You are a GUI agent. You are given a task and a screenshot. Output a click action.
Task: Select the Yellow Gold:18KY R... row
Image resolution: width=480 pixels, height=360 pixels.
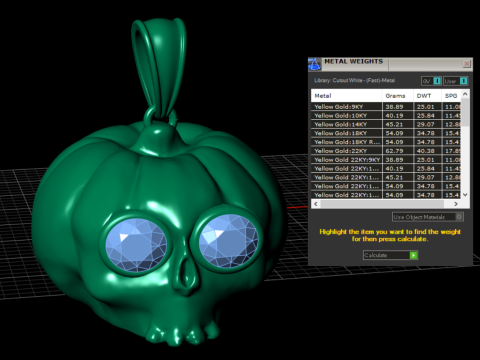tap(387, 142)
